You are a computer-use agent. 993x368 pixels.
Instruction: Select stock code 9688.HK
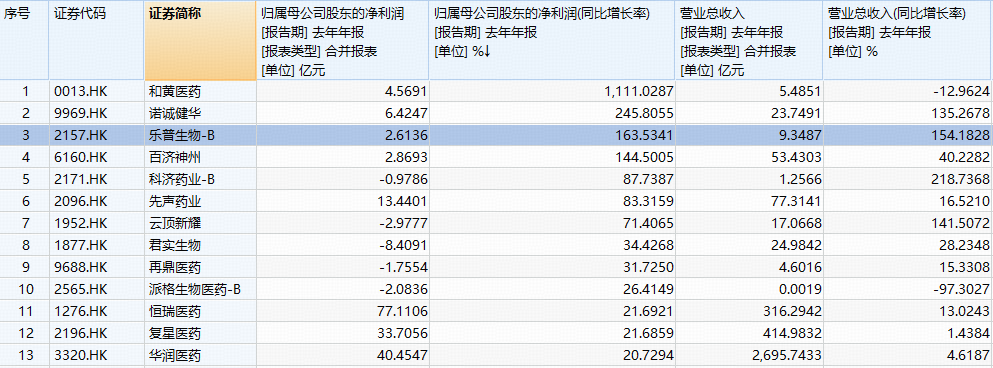click(80, 267)
